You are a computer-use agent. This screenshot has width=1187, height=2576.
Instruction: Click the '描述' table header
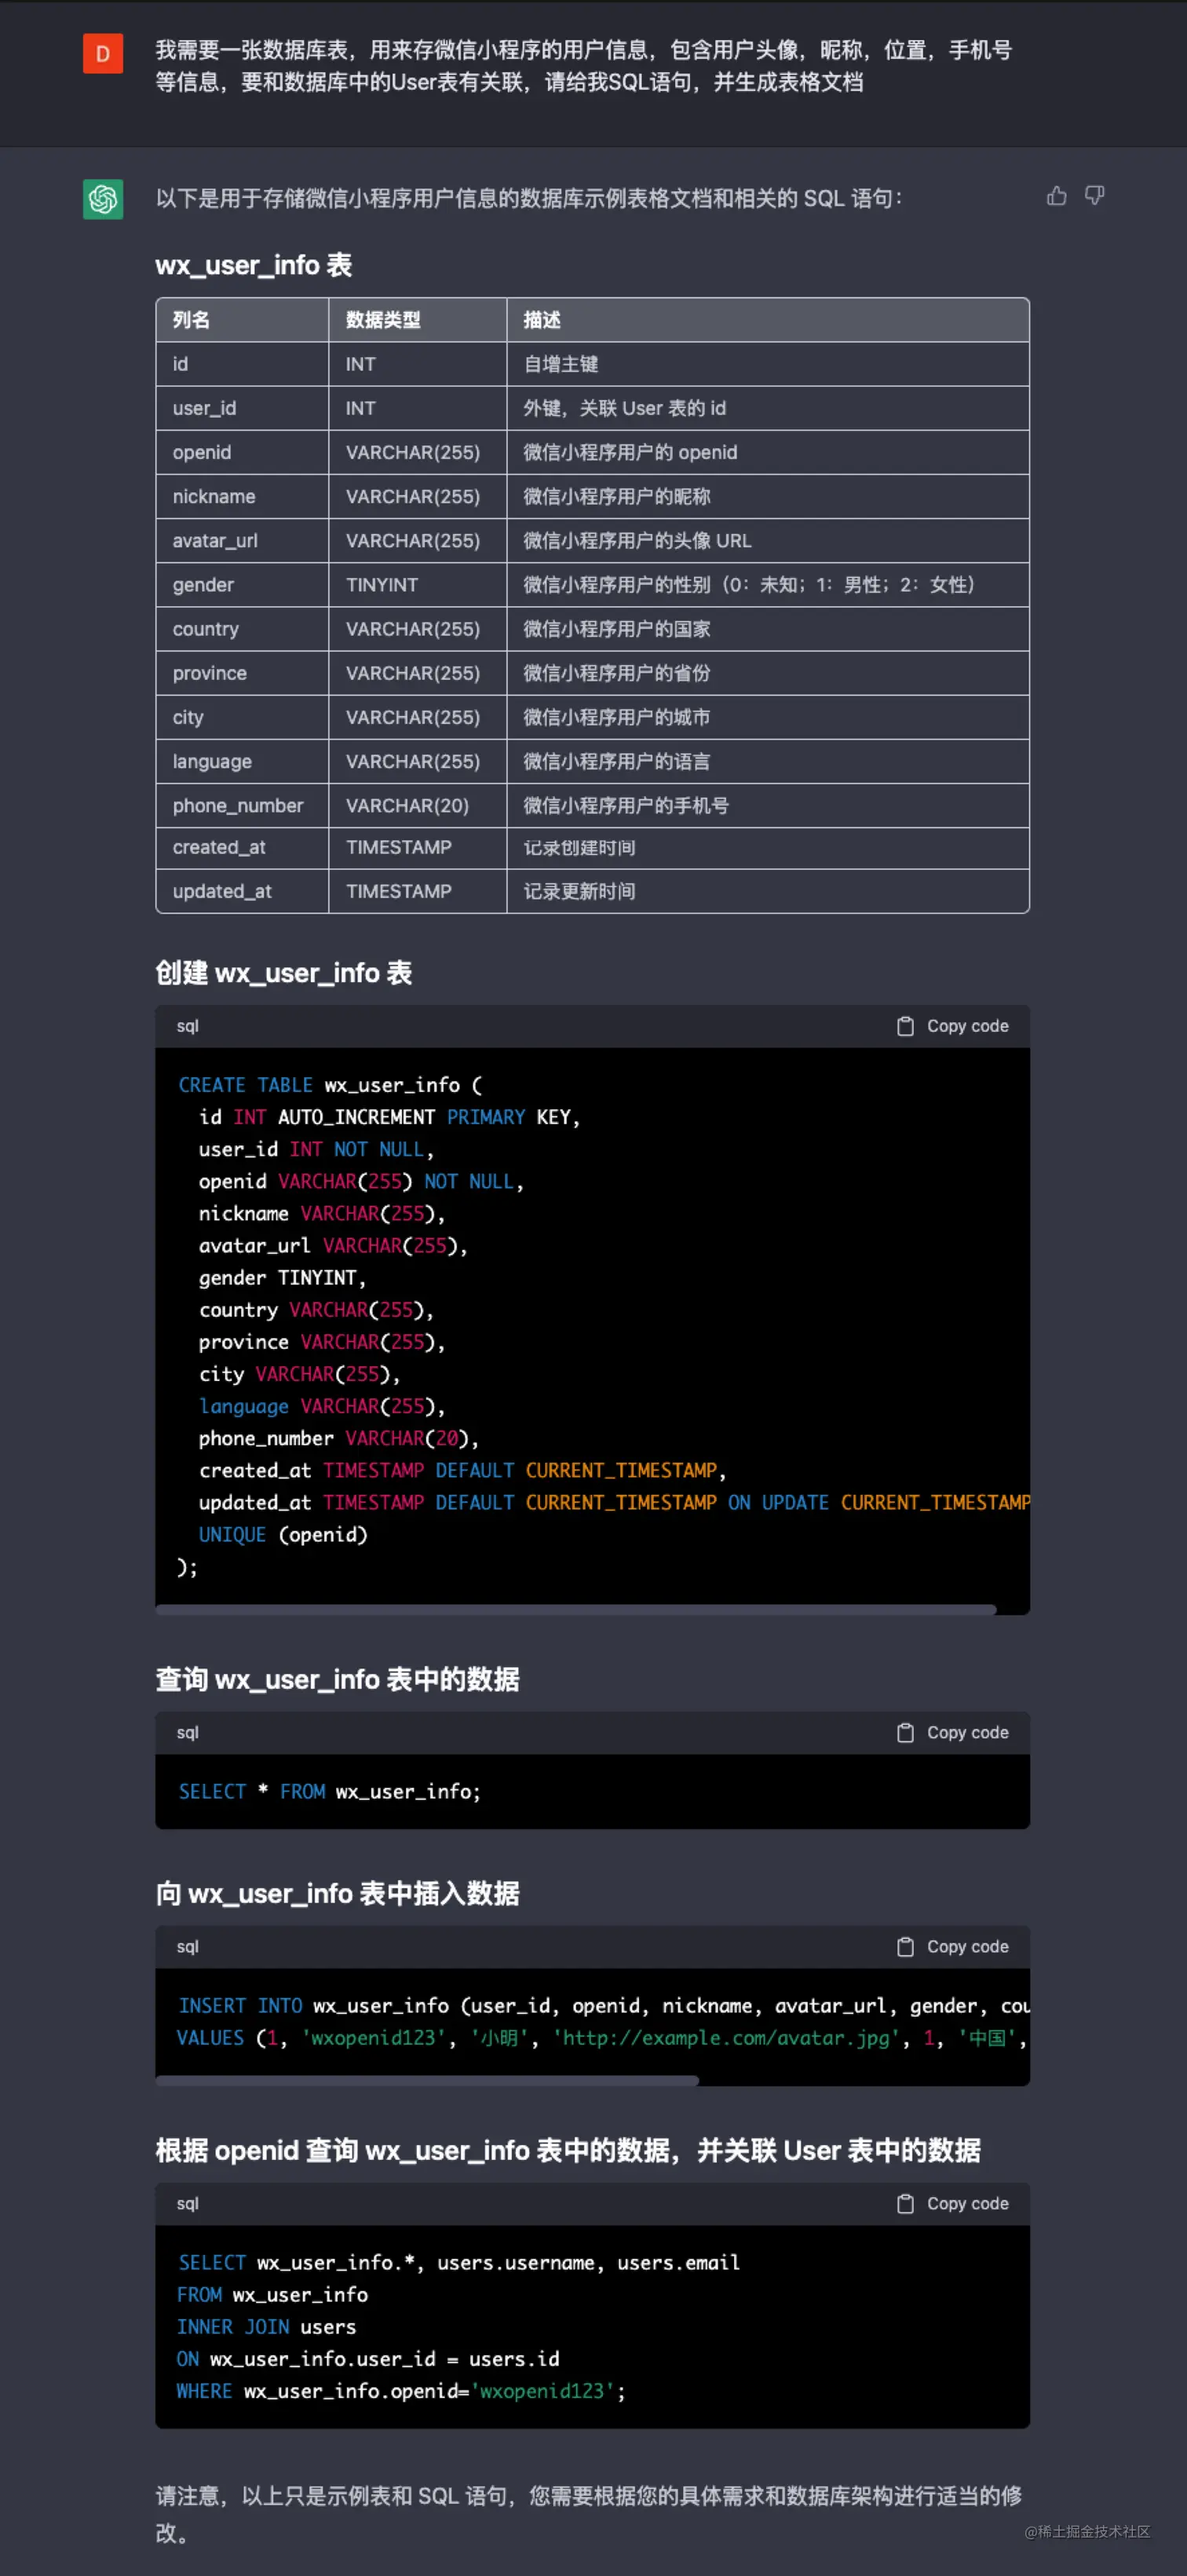[x=768, y=320]
